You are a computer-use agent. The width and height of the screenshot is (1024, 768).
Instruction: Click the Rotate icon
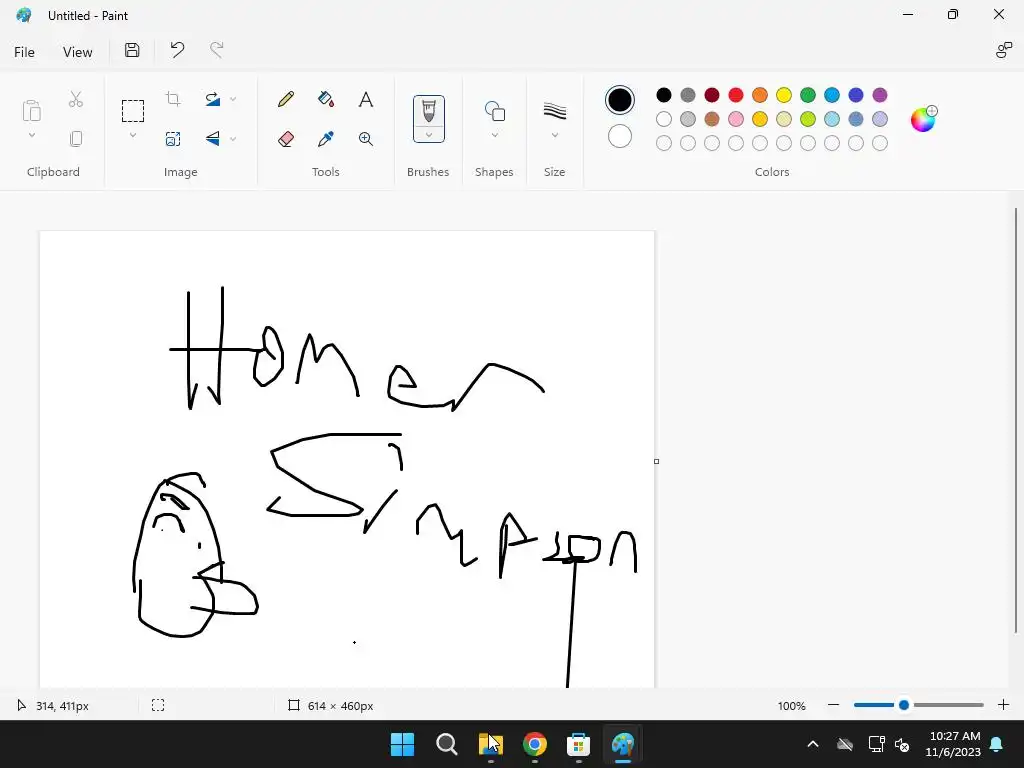click(212, 99)
